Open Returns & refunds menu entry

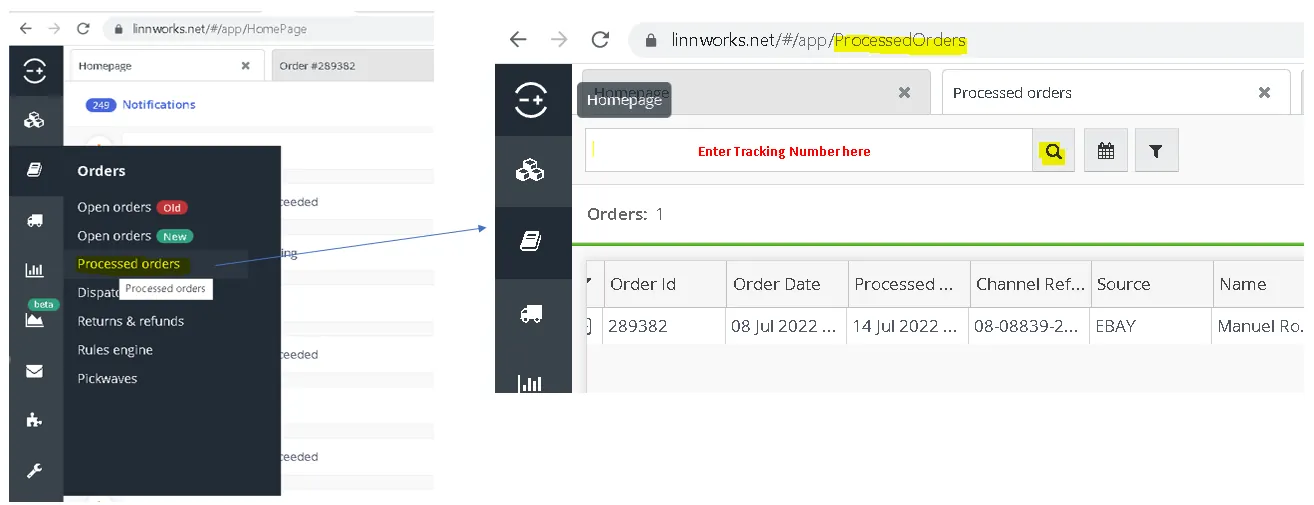pos(131,321)
